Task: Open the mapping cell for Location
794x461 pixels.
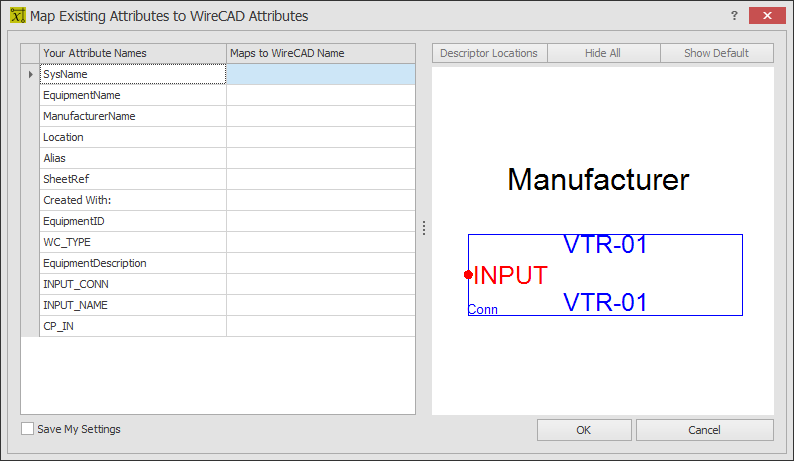Action: [x=321, y=137]
